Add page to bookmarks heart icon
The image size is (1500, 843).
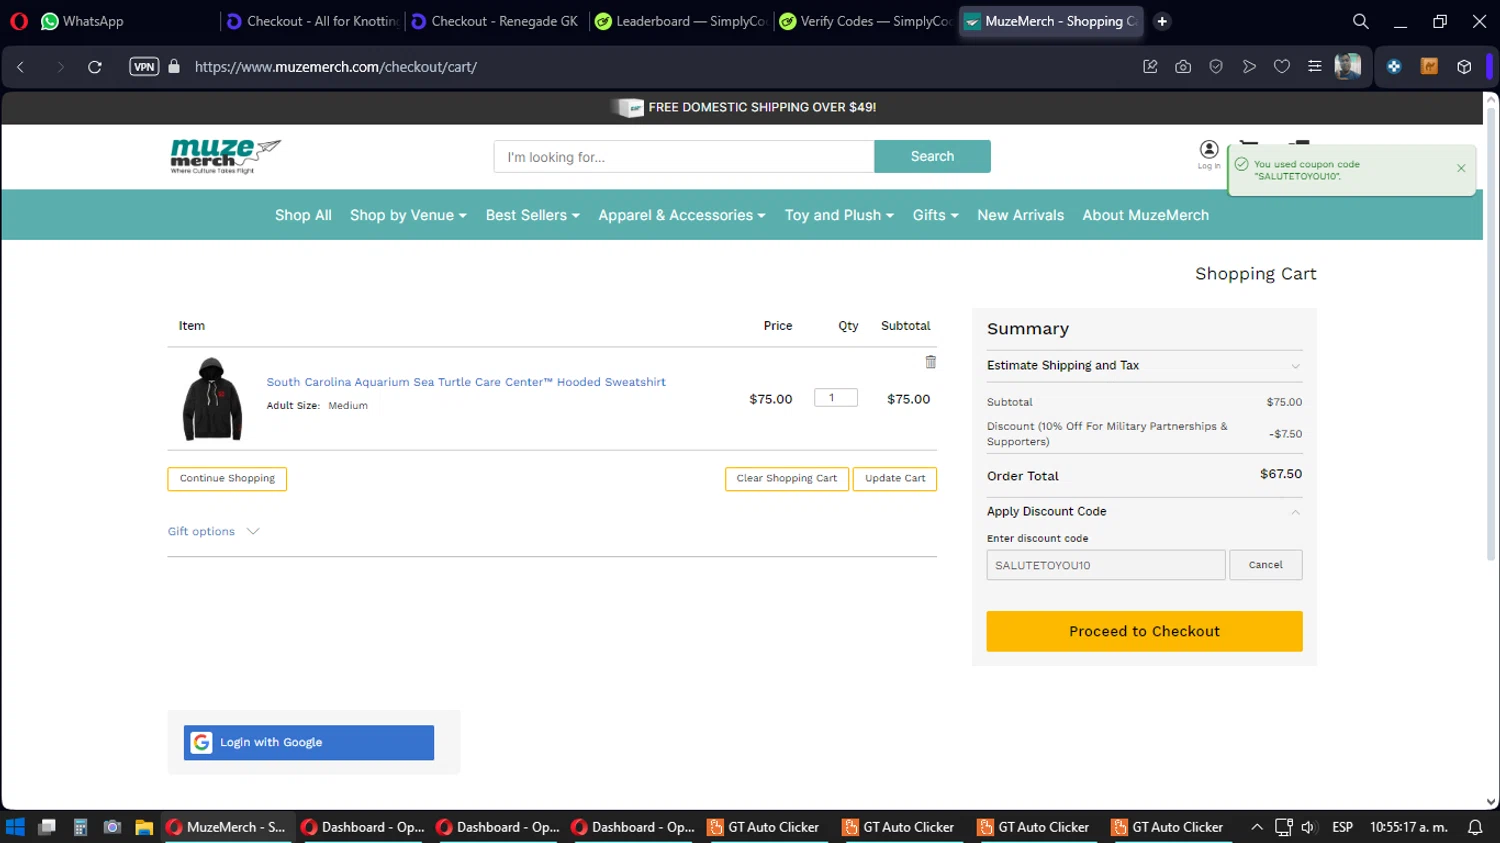[1282, 67]
